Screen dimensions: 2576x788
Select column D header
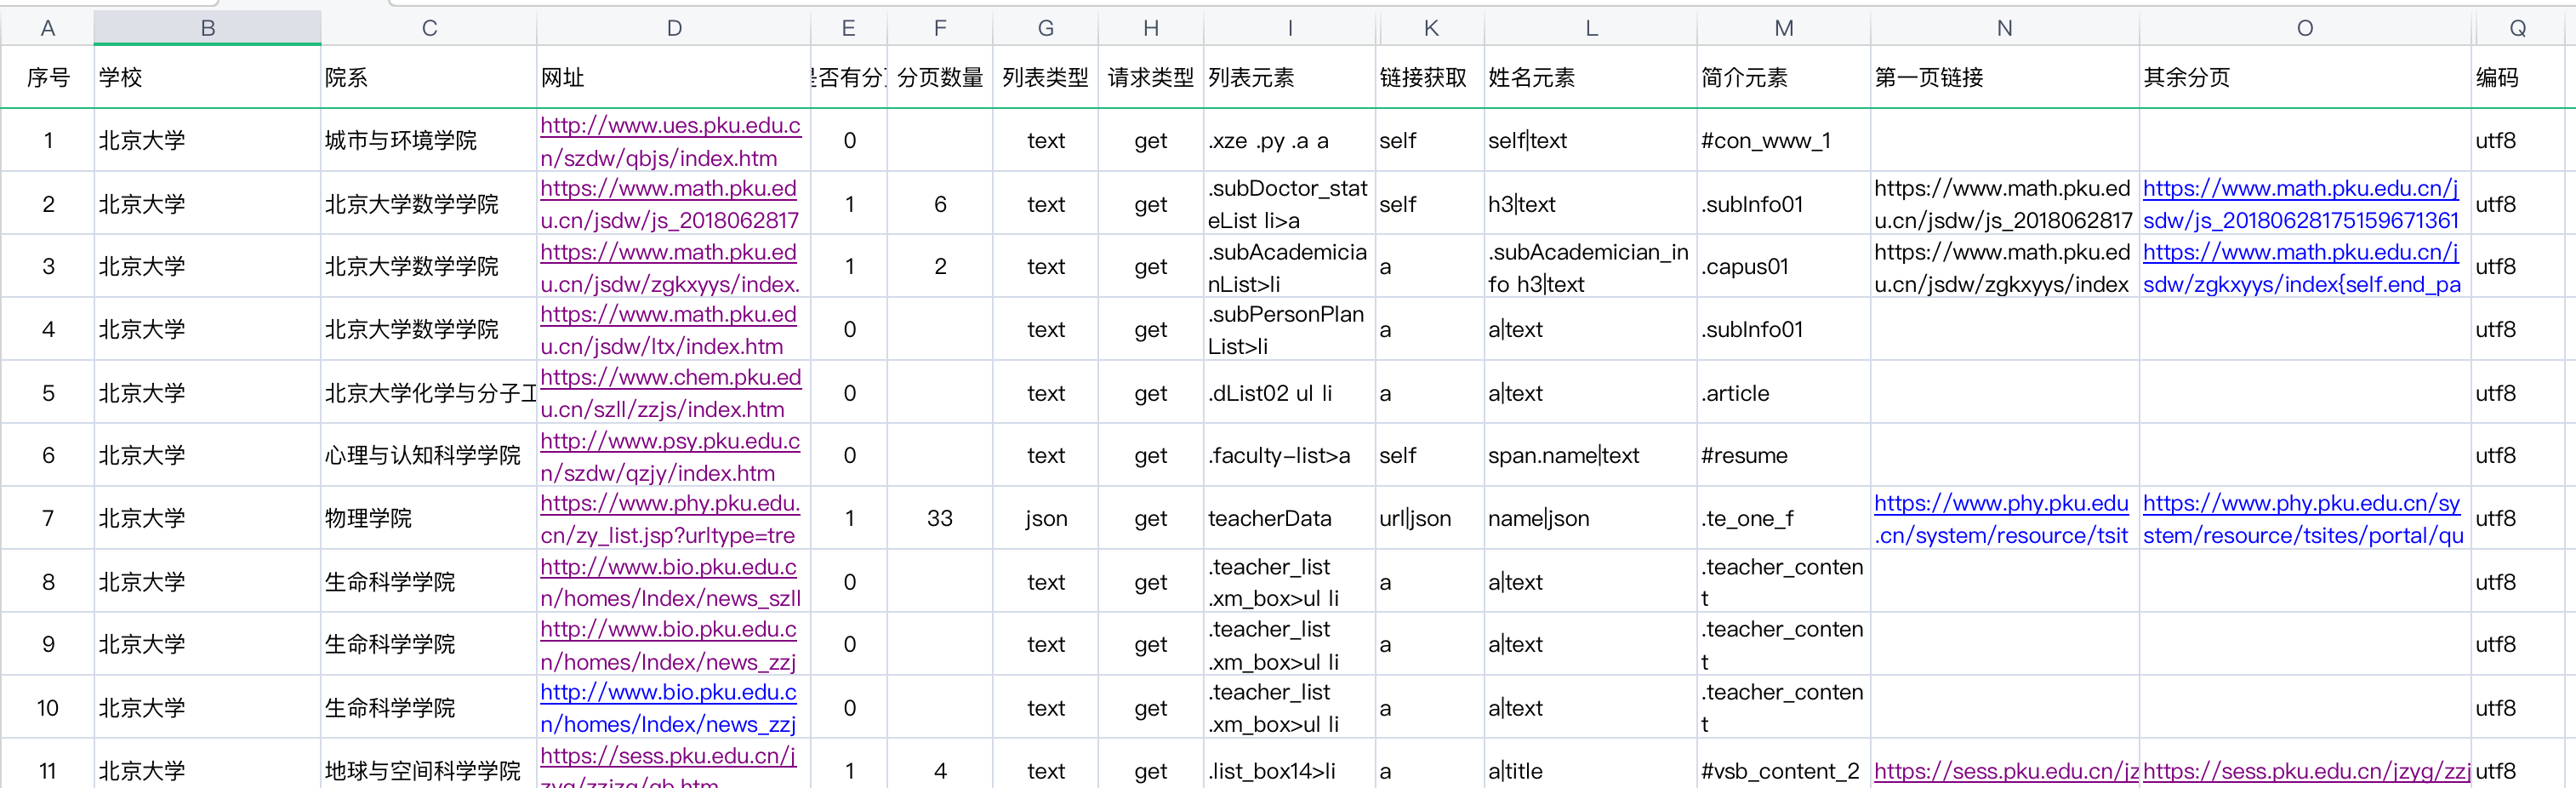point(674,28)
